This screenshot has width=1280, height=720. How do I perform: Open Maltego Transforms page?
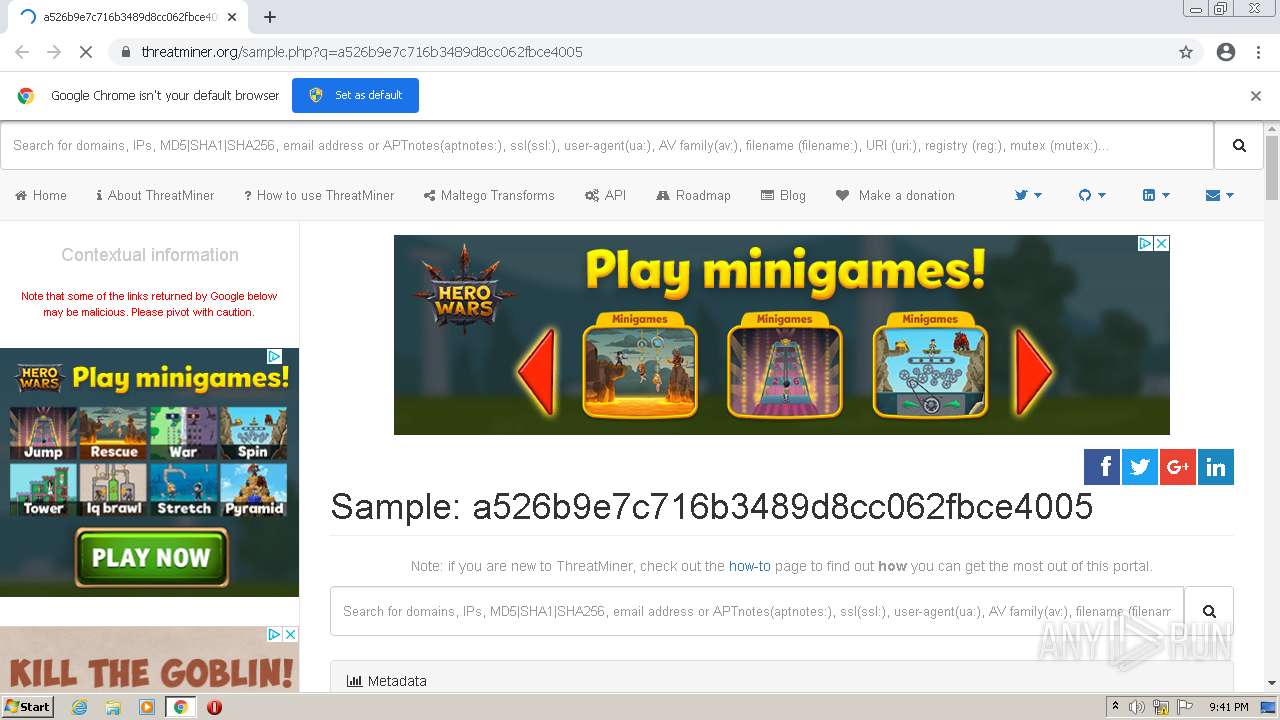pos(489,195)
